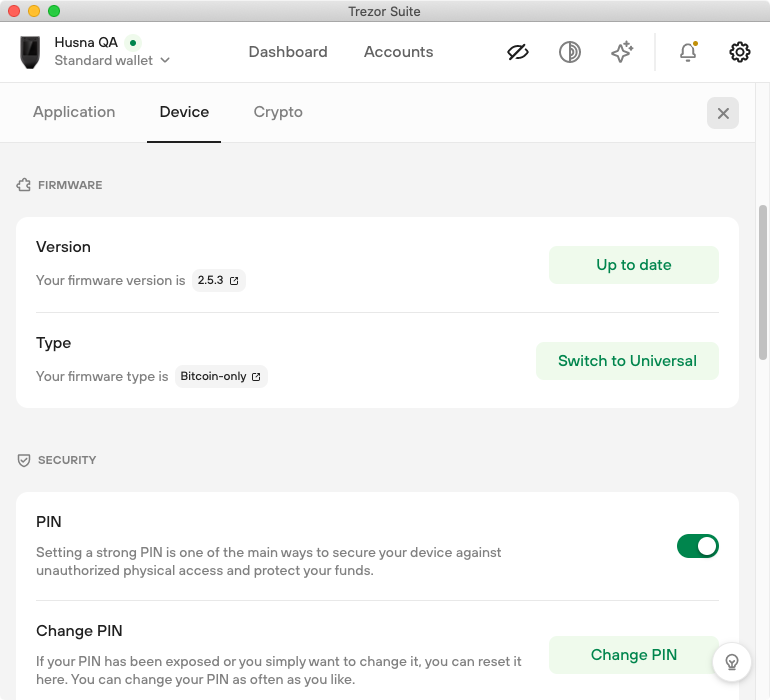Open firmware version 2.5.3 changelog link

click(x=219, y=280)
